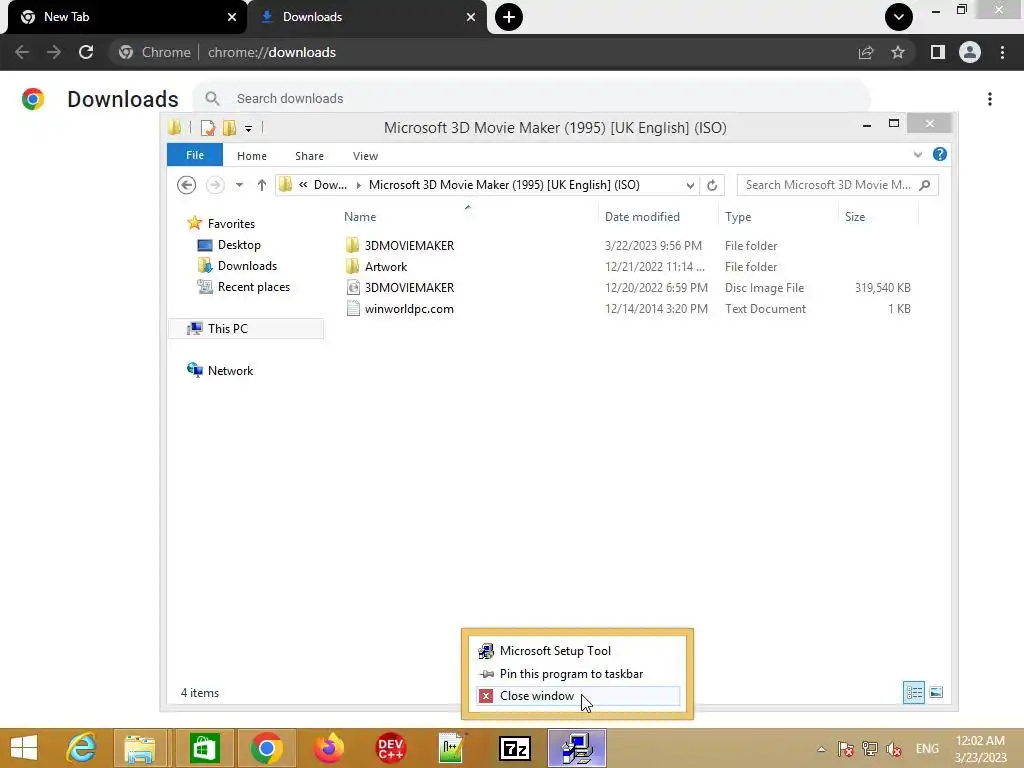
Task: Open Microsoft Setup Tool from jump list
Action: [577, 651]
